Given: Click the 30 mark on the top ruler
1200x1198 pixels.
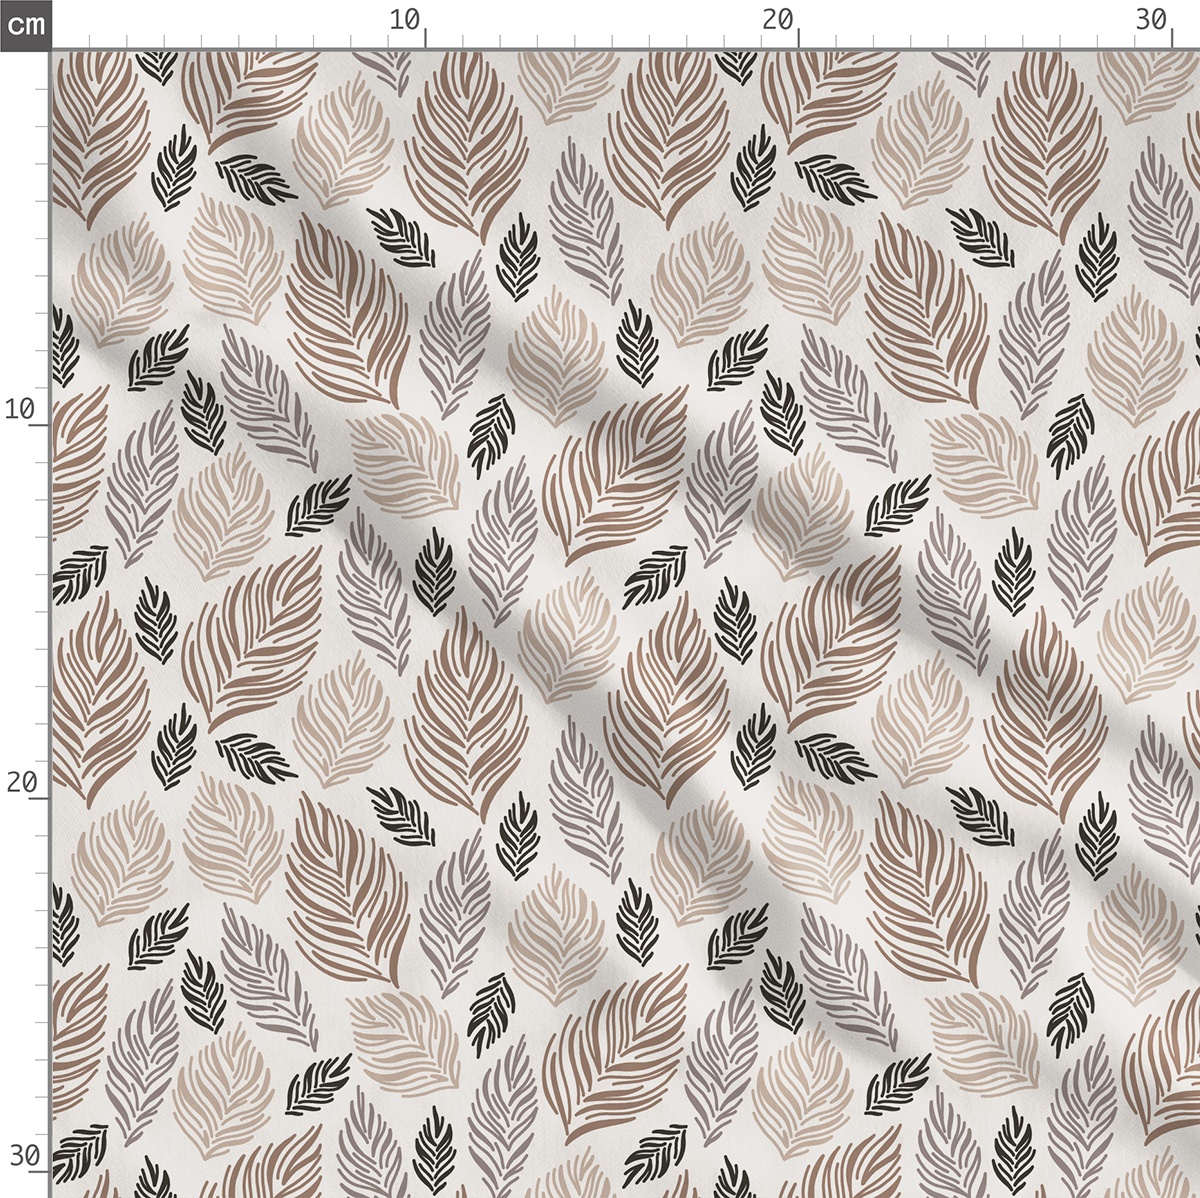Looking at the screenshot, I should click(1151, 20).
